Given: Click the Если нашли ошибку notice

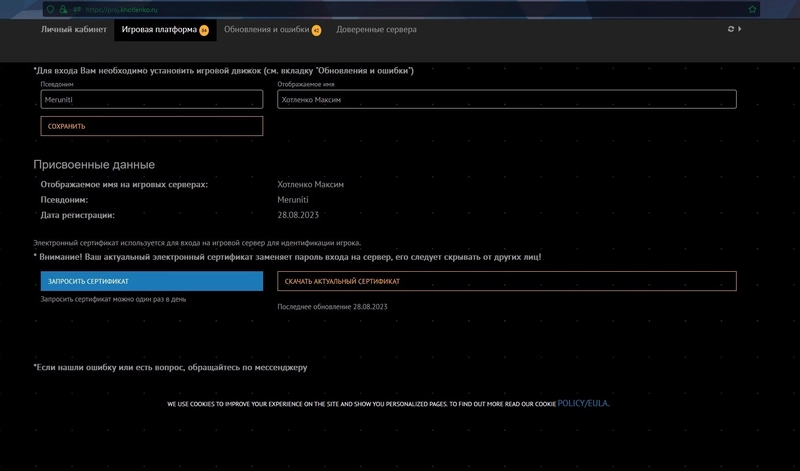Looking at the screenshot, I should click(170, 367).
